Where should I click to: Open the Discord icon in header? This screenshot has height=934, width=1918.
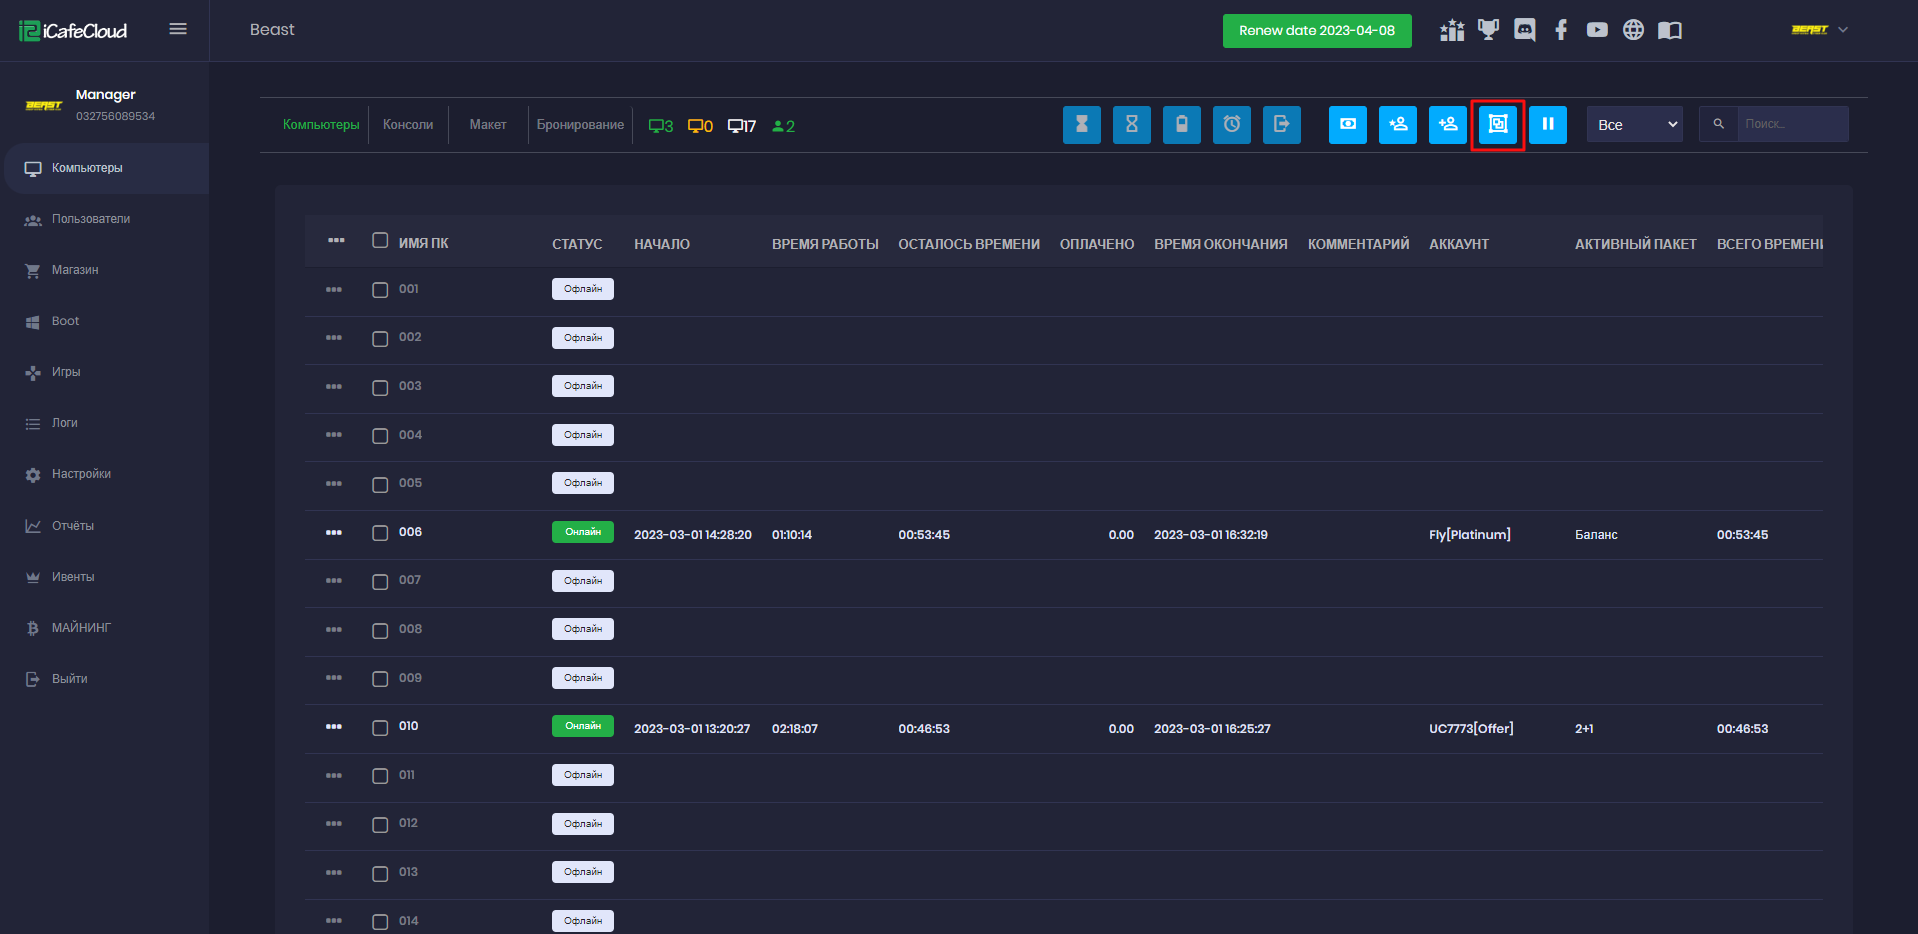click(x=1524, y=30)
